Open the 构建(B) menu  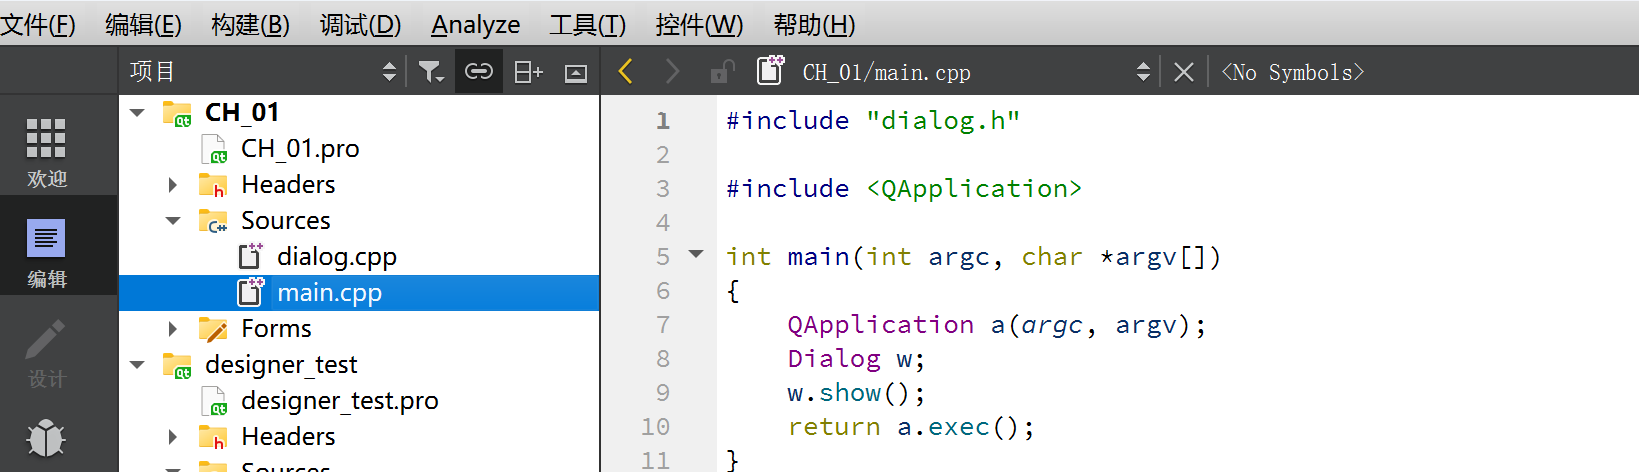250,24
